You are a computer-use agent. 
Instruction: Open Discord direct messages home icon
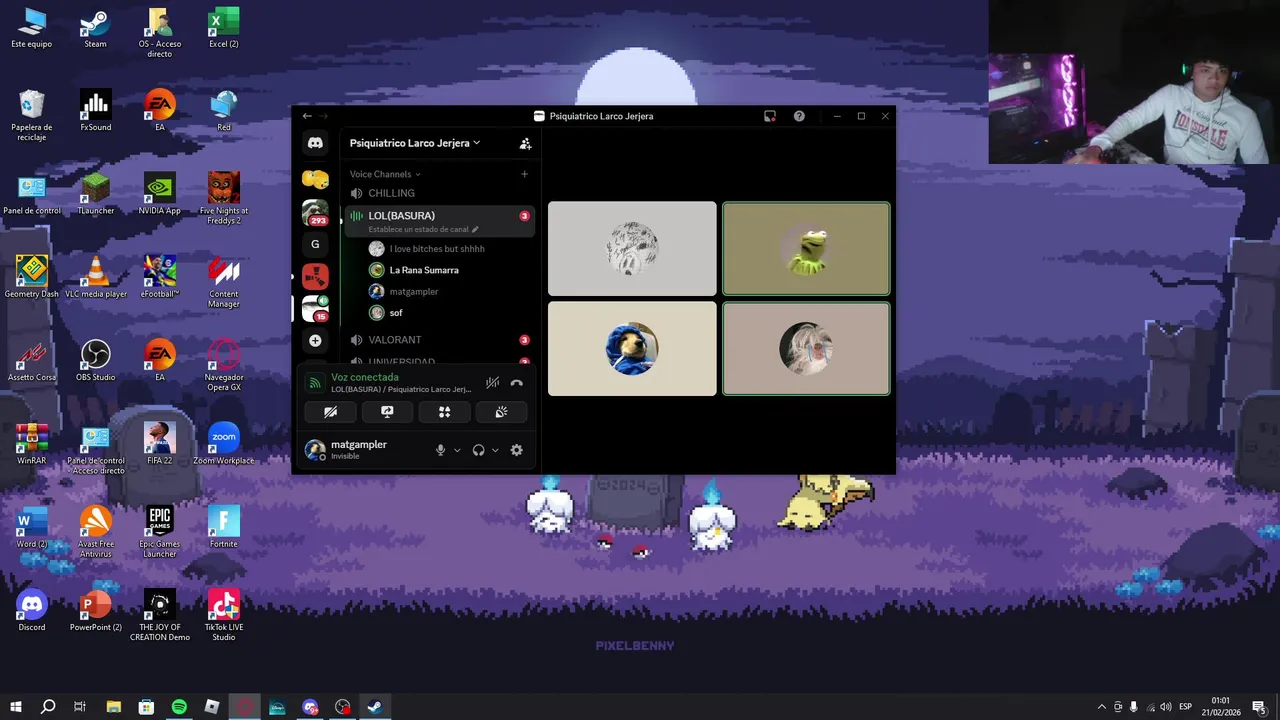(x=315, y=143)
